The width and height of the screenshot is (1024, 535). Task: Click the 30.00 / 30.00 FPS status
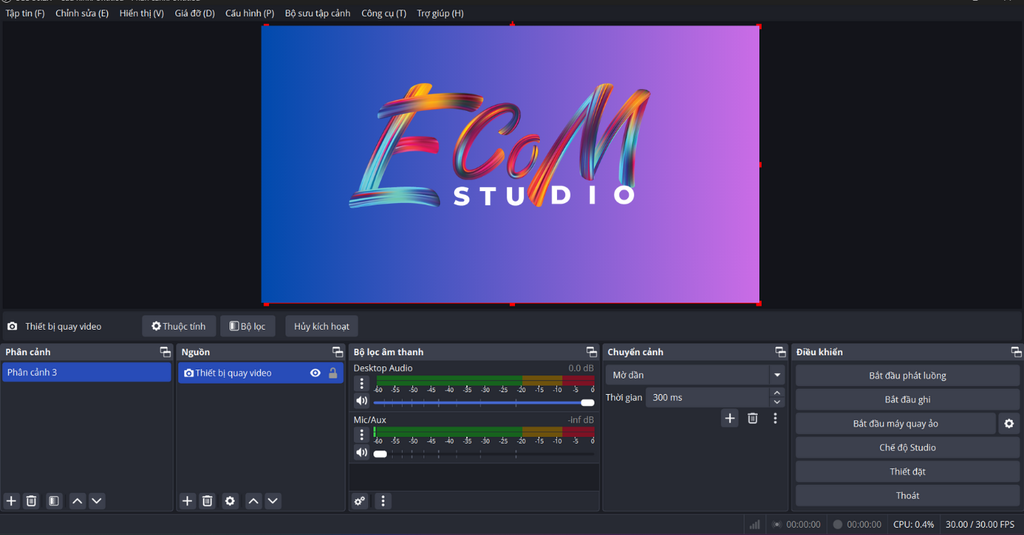(x=980, y=525)
